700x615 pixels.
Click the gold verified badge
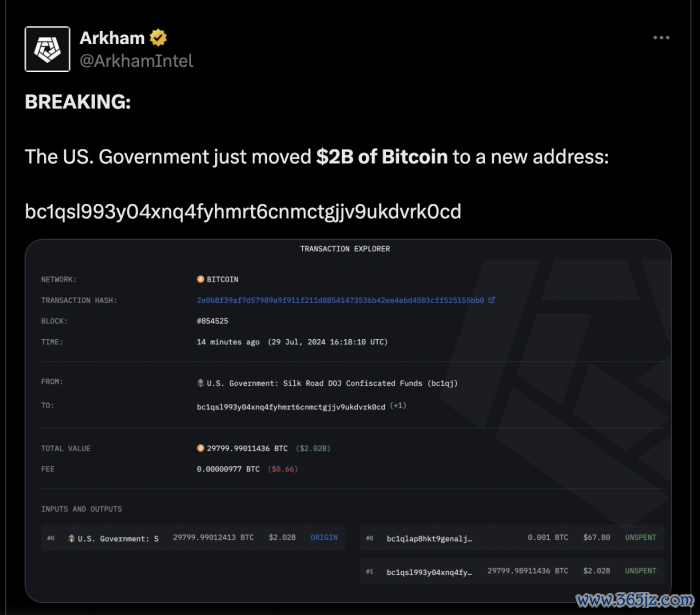pos(158,38)
